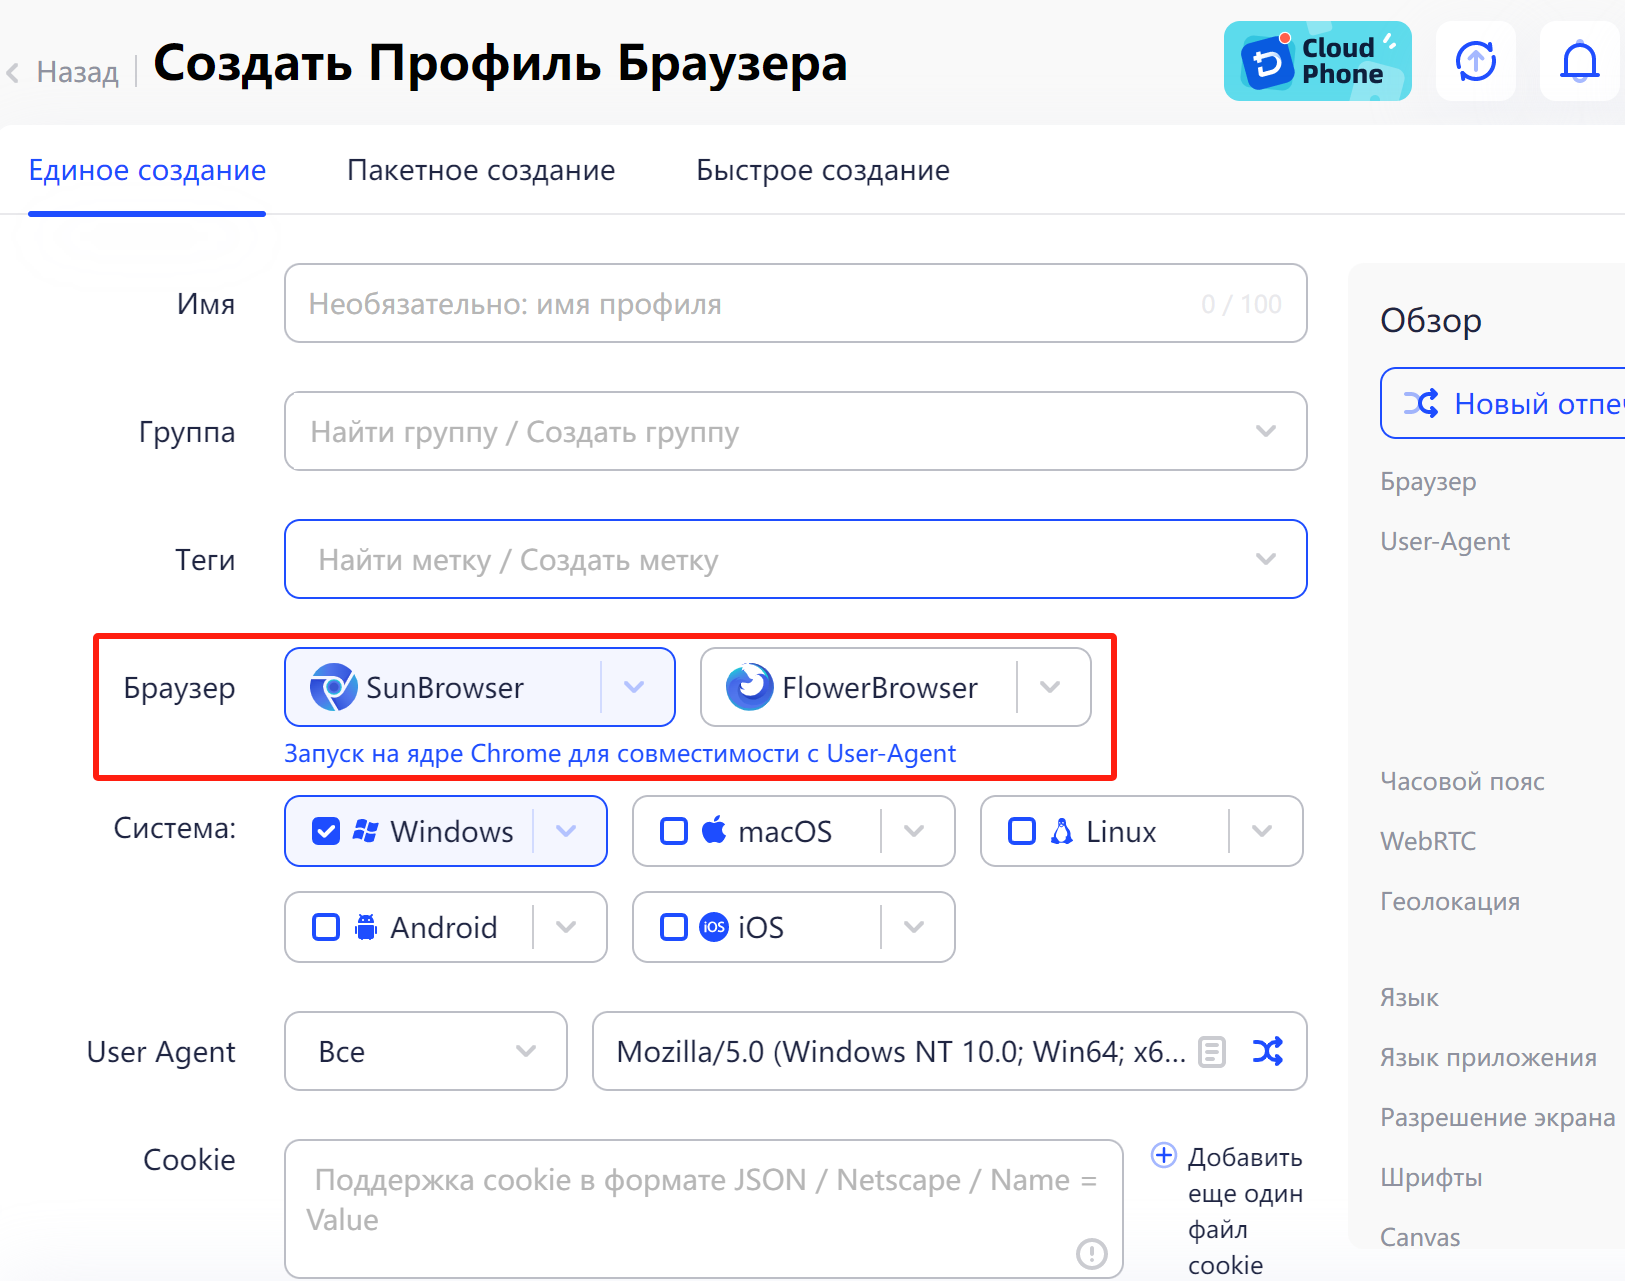The height and width of the screenshot is (1281, 1625).
Task: Open the User Agent Все dropdown
Action: tap(426, 1051)
